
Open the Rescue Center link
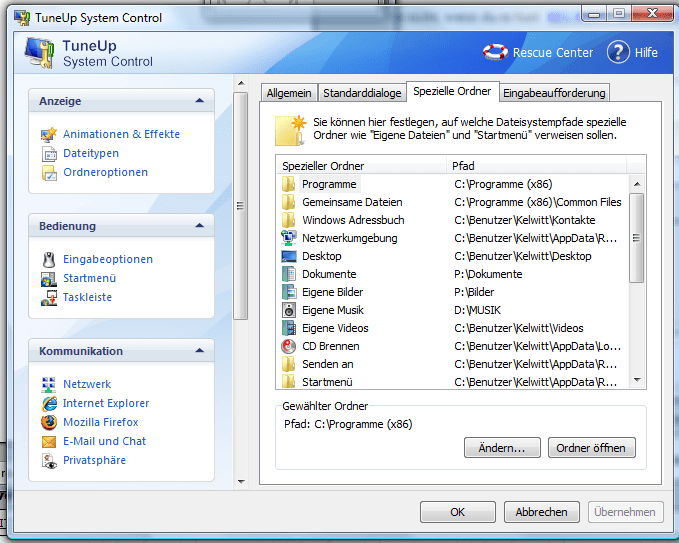pos(553,53)
